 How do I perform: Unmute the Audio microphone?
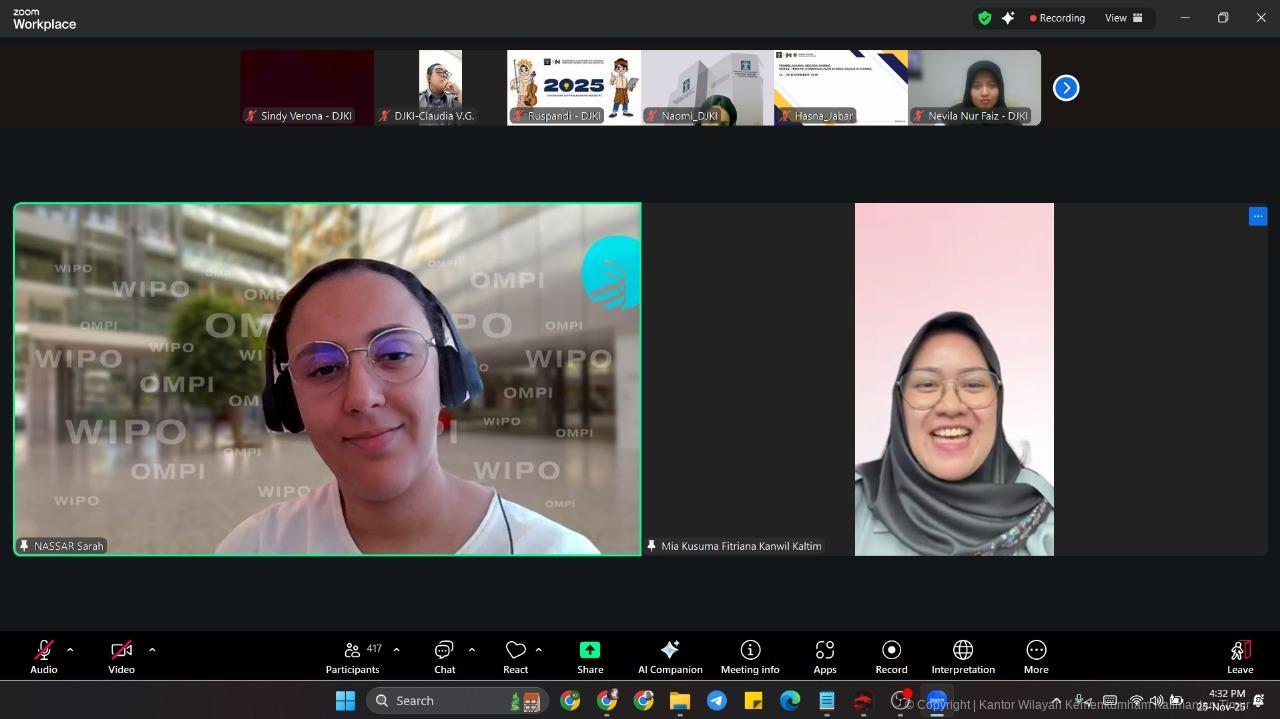pos(44,656)
